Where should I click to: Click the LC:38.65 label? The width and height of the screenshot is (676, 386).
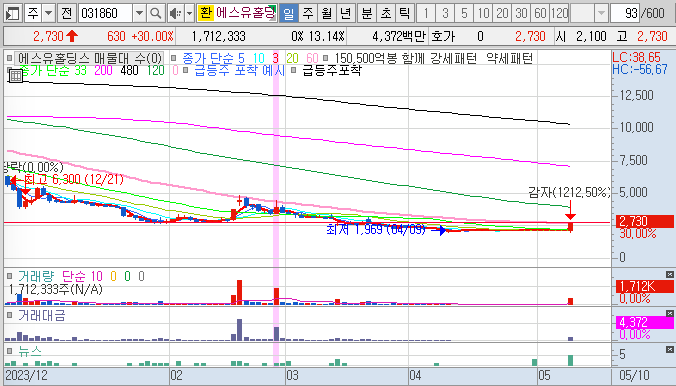tap(636, 57)
